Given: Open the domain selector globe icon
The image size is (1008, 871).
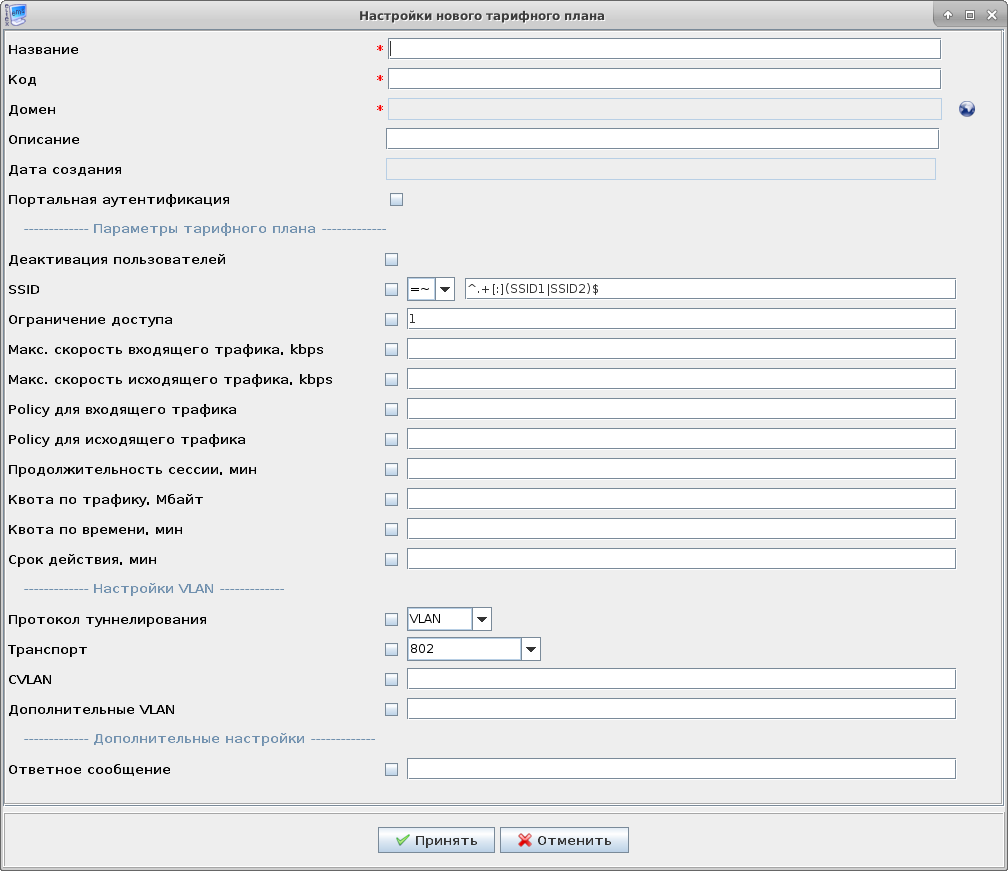Looking at the screenshot, I should 966,109.
